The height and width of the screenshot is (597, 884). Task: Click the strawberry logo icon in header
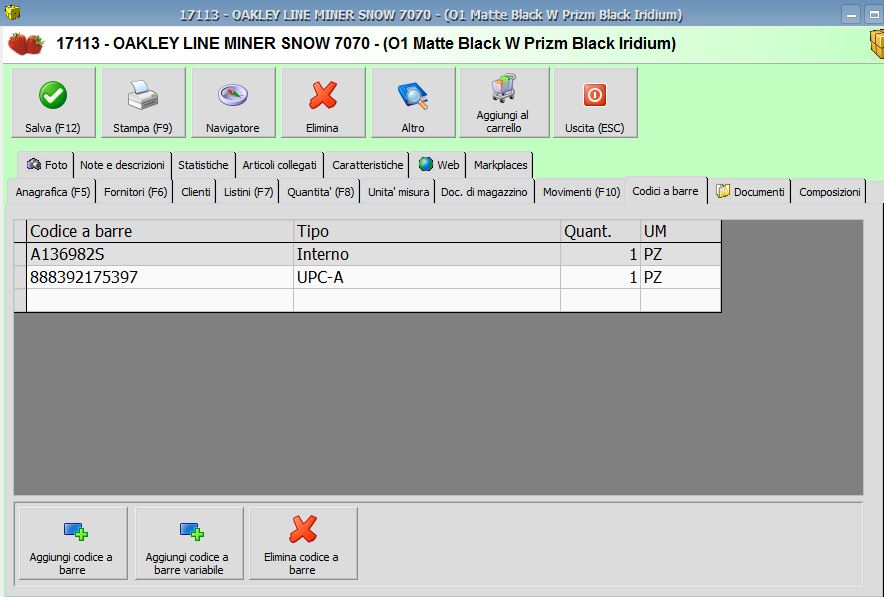point(26,43)
